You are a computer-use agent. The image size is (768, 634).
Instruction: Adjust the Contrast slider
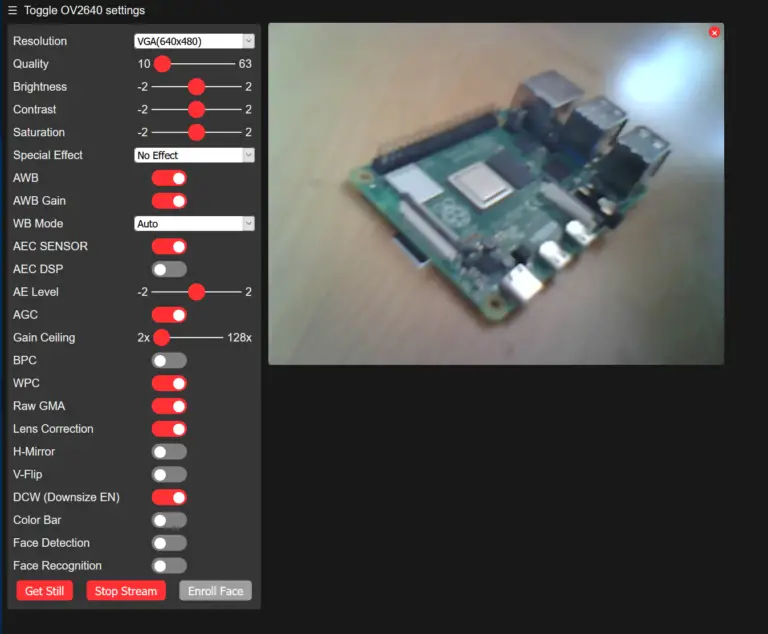click(196, 109)
